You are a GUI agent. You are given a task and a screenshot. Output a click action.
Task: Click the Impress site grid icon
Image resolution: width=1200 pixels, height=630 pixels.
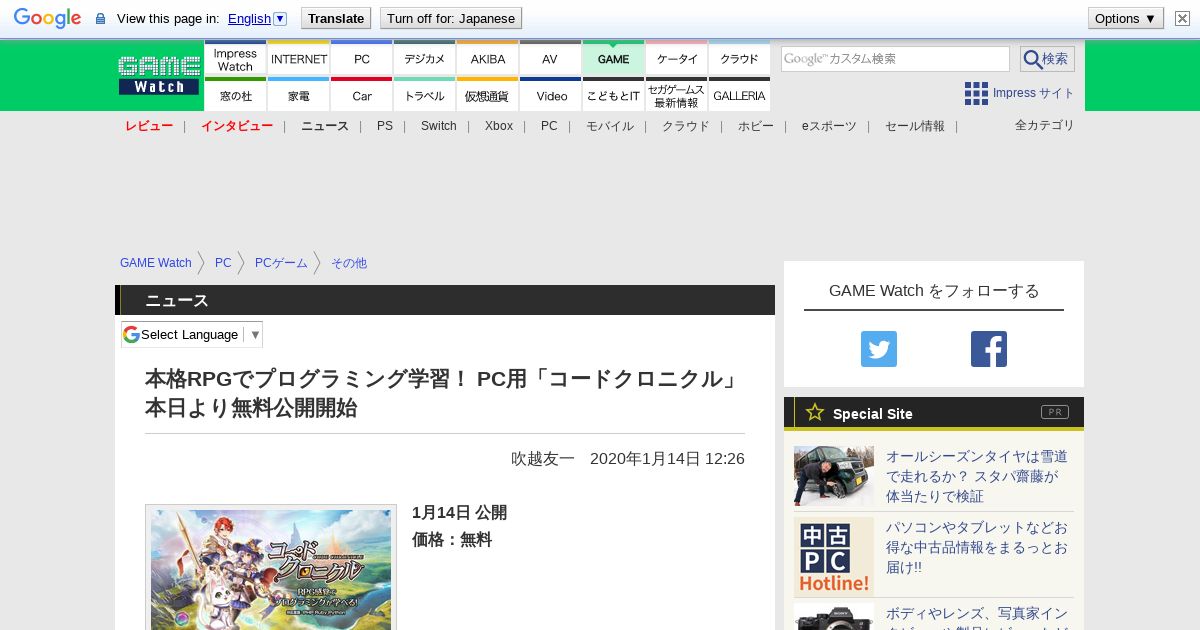[976, 93]
